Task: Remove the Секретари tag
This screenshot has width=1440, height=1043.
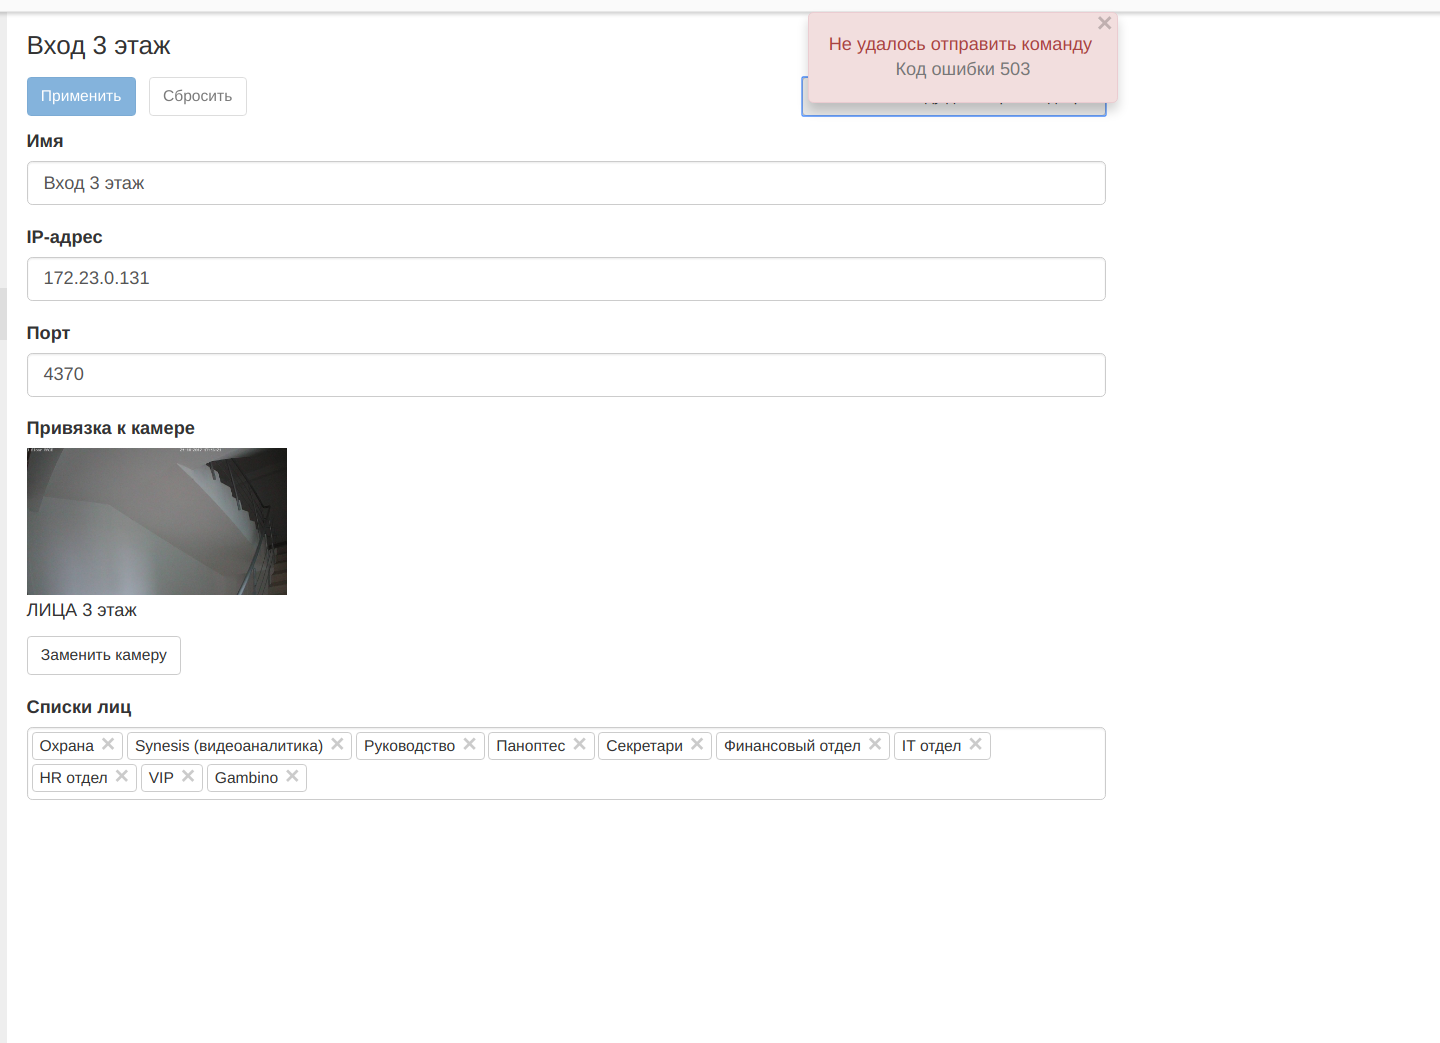Action: [697, 744]
